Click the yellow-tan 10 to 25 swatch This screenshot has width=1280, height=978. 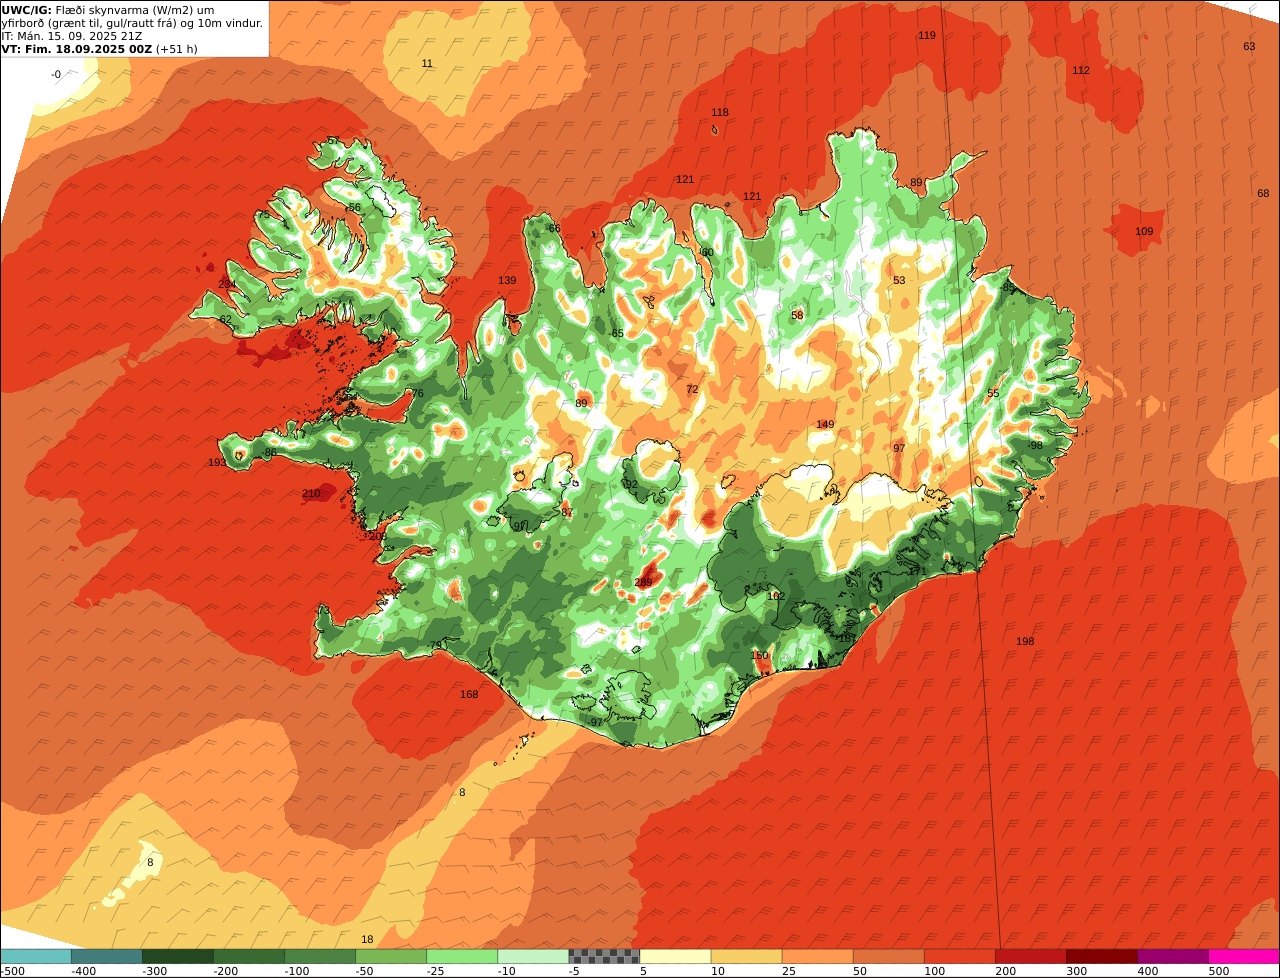pos(746,956)
